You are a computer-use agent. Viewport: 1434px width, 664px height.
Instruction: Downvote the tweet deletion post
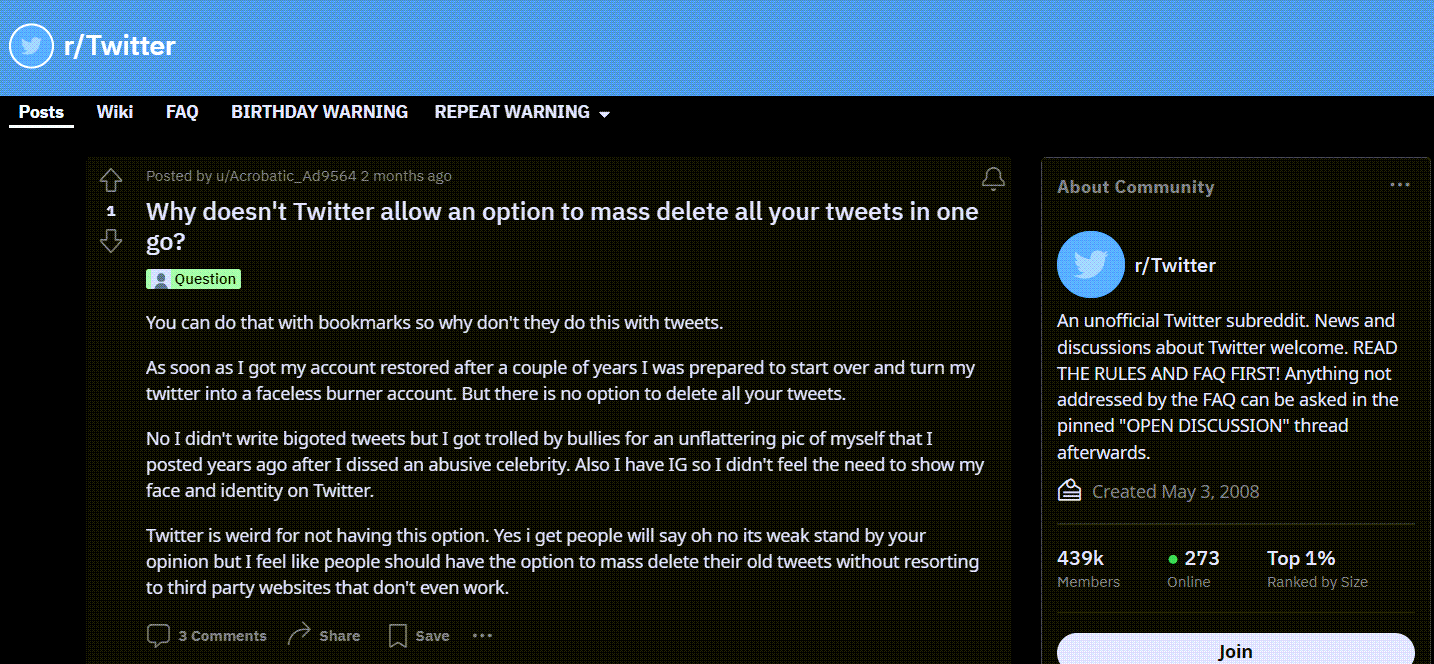click(110, 241)
